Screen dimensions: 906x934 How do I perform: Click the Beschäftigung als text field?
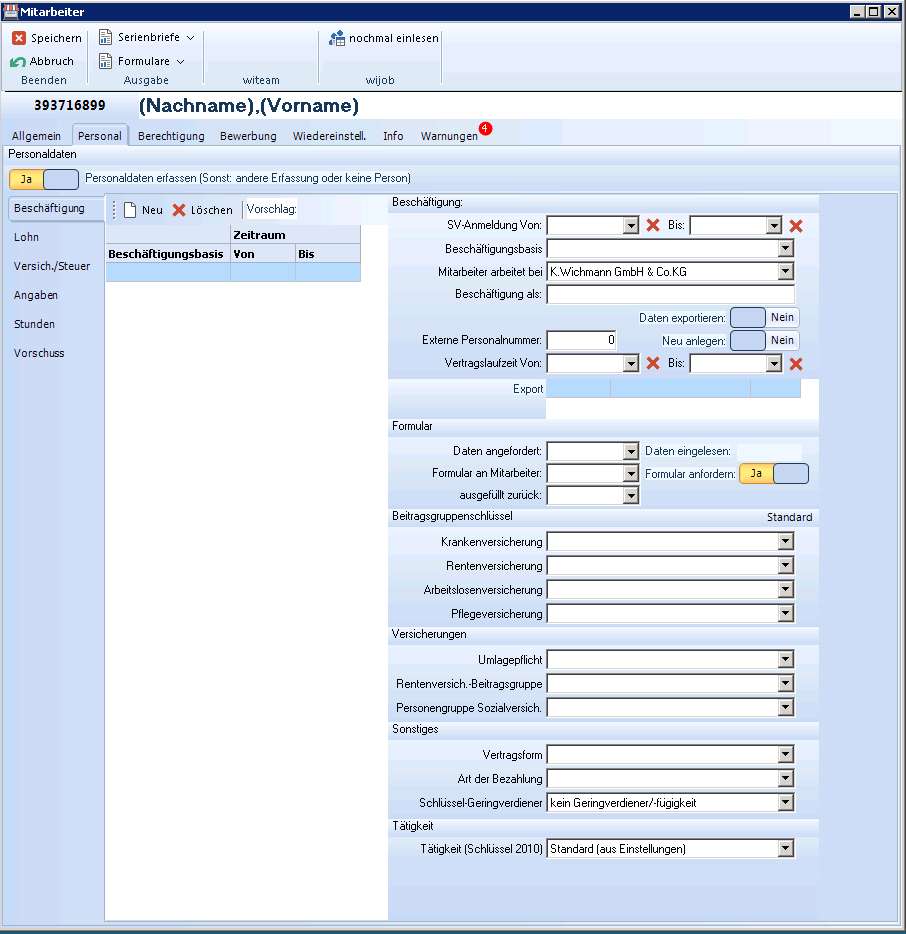click(x=671, y=294)
